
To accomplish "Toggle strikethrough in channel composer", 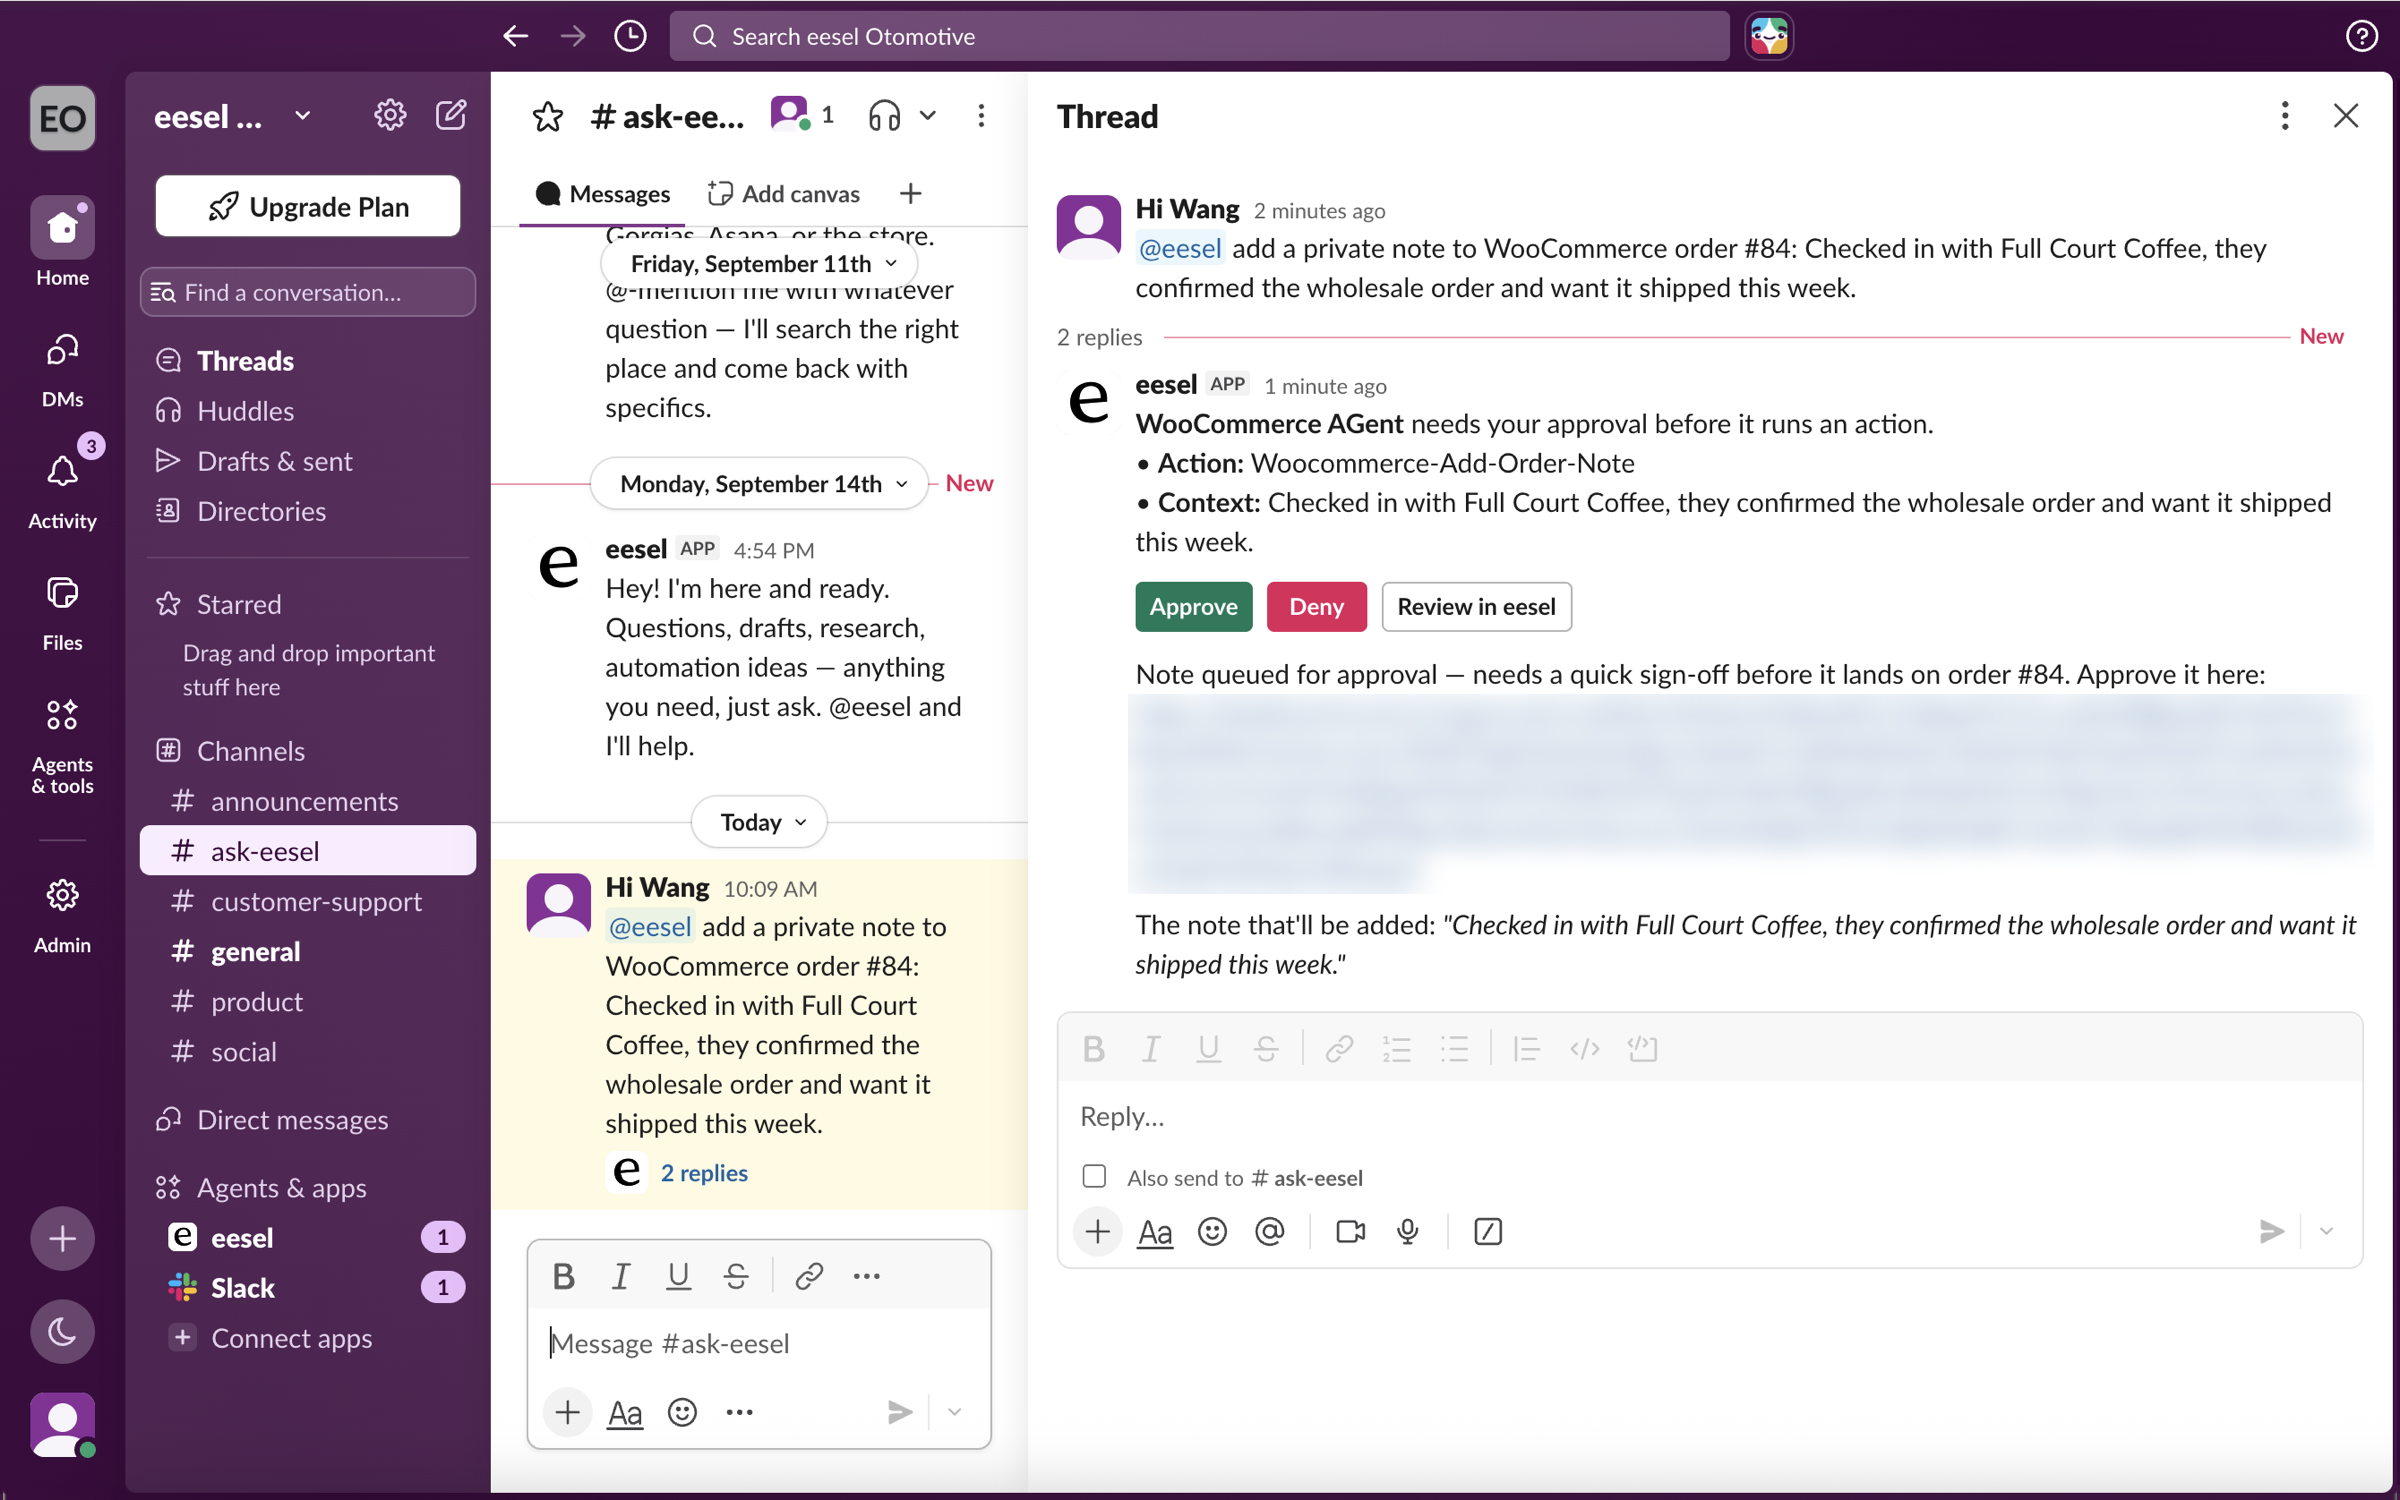I will tap(736, 1276).
